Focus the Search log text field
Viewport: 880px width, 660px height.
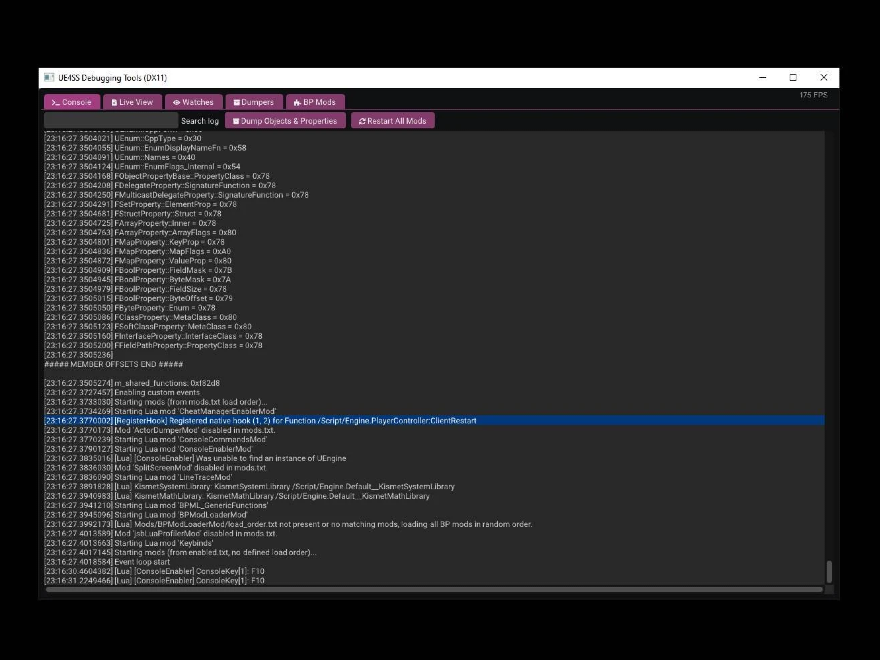tap(110, 121)
